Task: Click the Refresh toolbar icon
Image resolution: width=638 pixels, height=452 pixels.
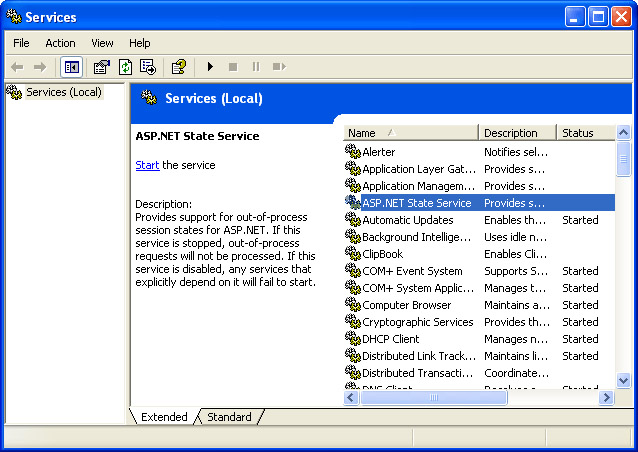Action: 125,67
